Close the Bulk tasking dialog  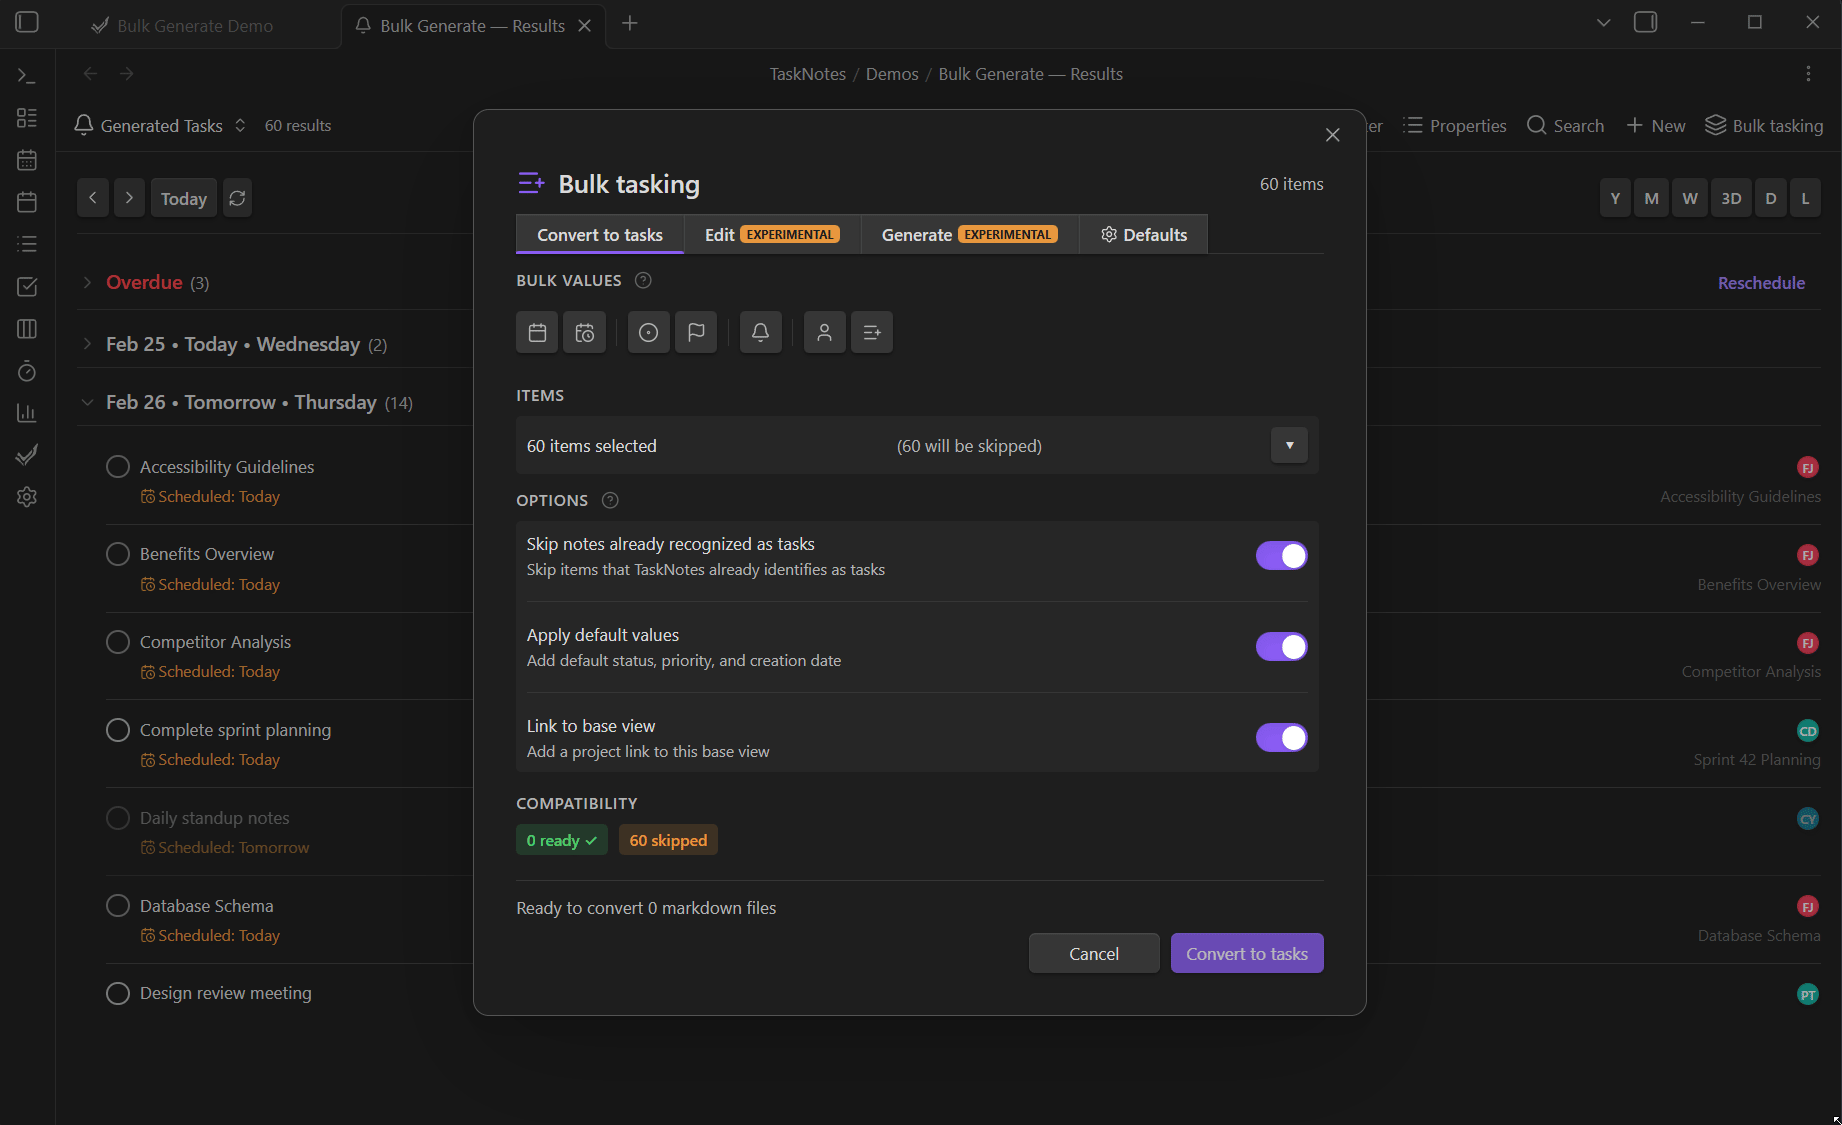pos(1332,135)
